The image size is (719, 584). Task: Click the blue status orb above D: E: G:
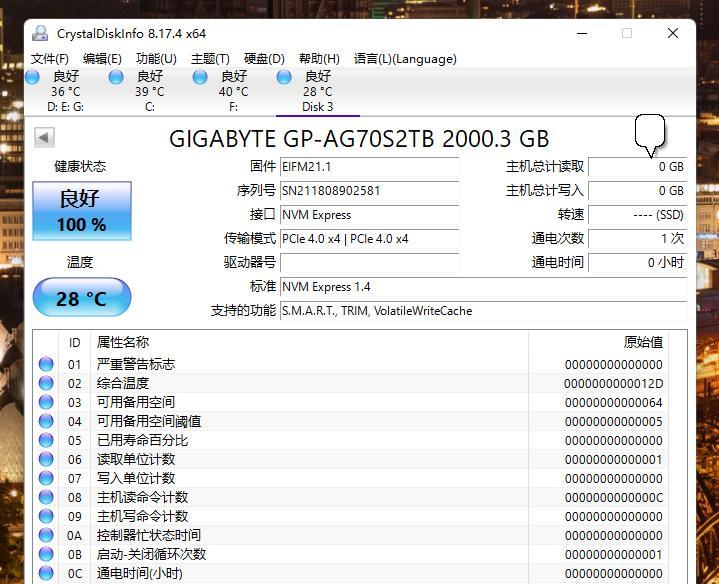pos(32,77)
